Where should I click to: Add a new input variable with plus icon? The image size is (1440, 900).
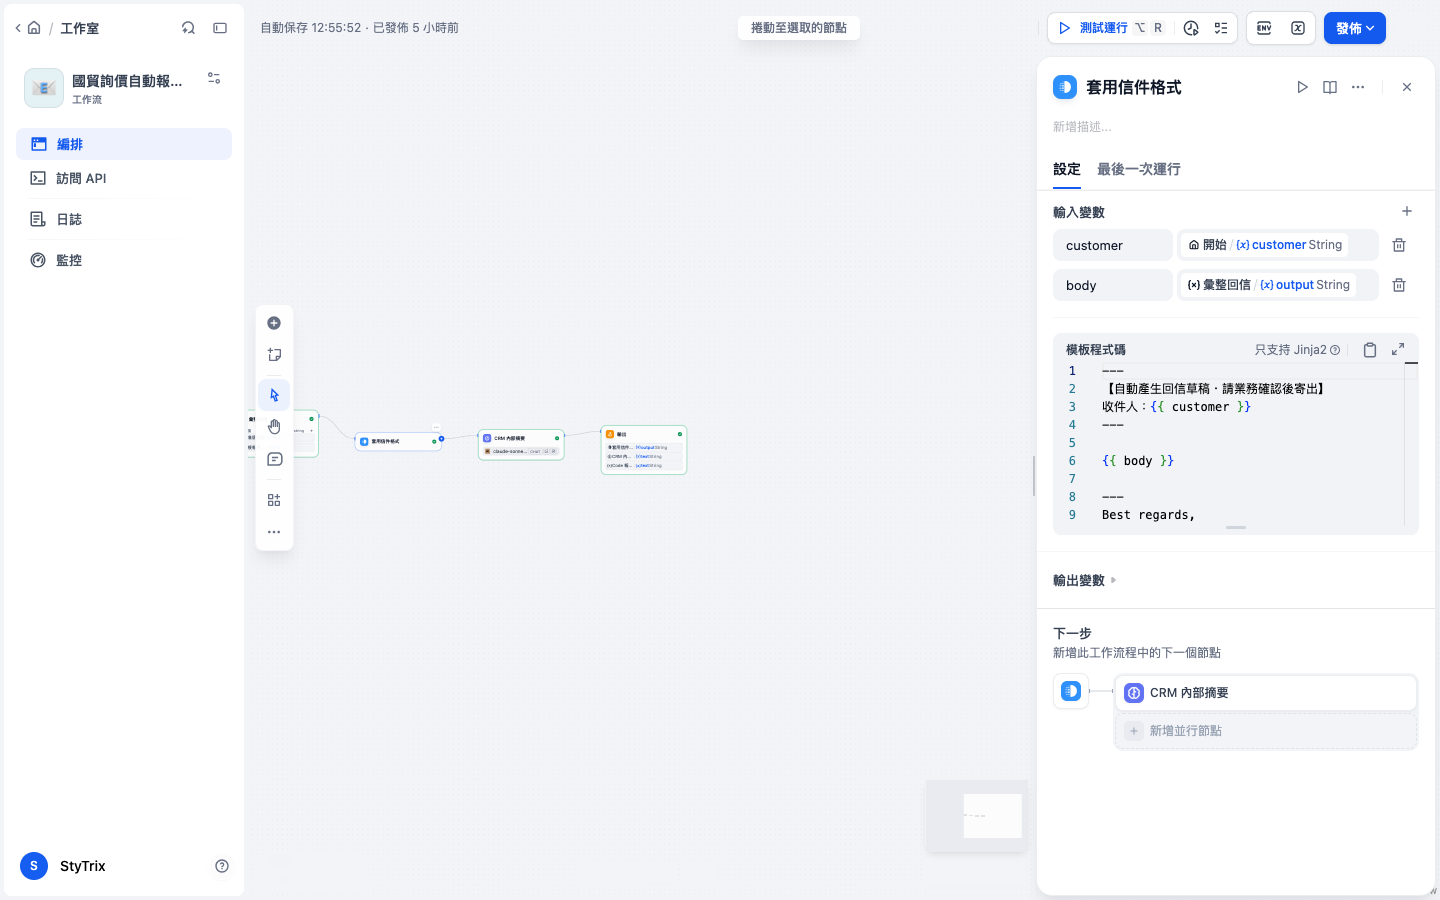[x=1407, y=211]
